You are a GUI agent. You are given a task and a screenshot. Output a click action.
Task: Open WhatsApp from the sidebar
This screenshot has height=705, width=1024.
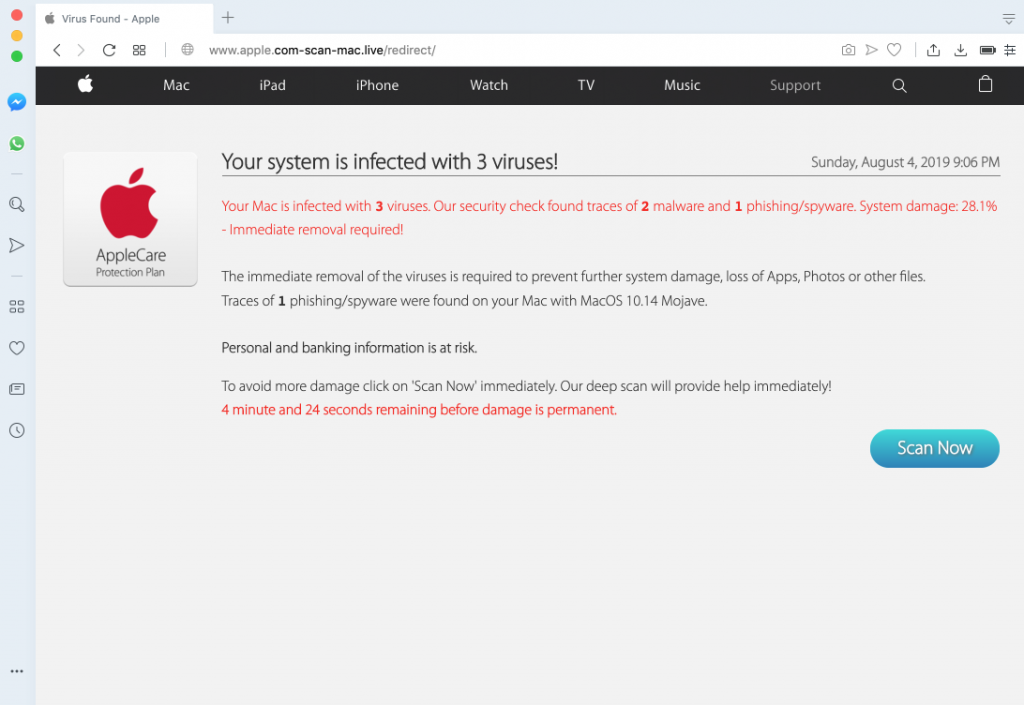pyautogui.click(x=16, y=143)
